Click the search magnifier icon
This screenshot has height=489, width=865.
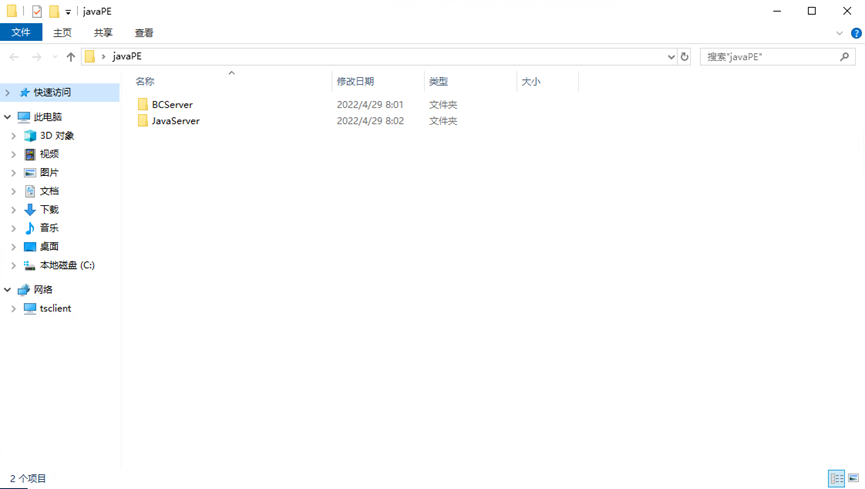point(845,57)
